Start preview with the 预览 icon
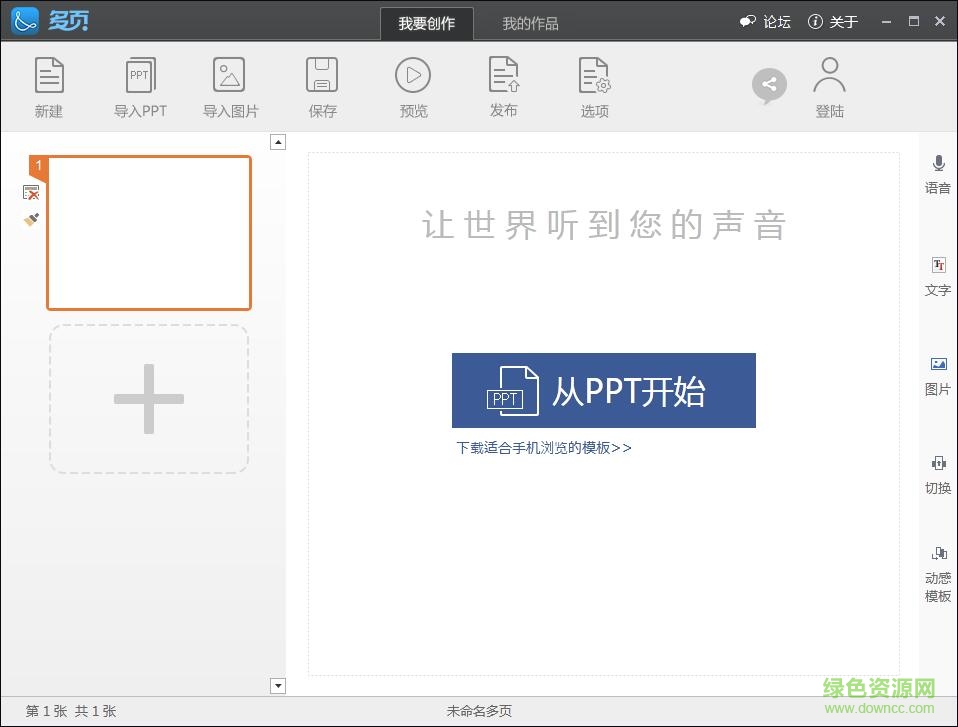This screenshot has width=958, height=727. pos(413,76)
